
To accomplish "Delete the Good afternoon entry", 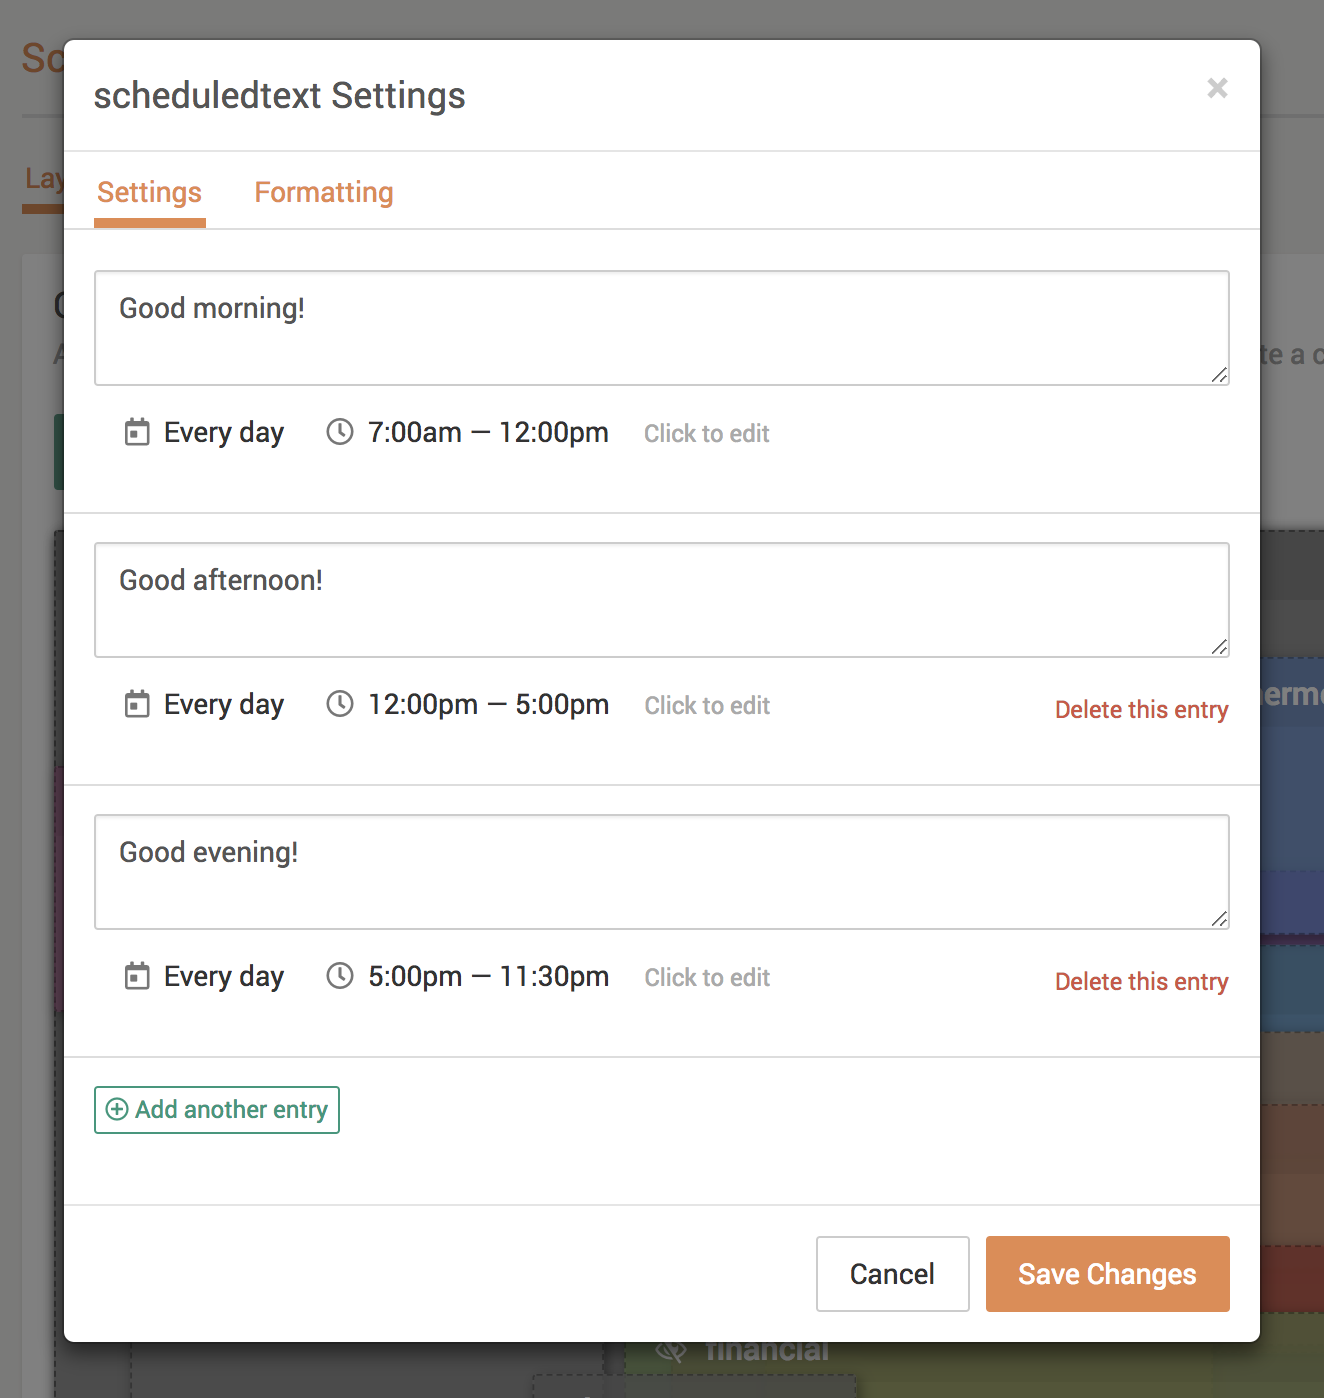I will [1141, 709].
